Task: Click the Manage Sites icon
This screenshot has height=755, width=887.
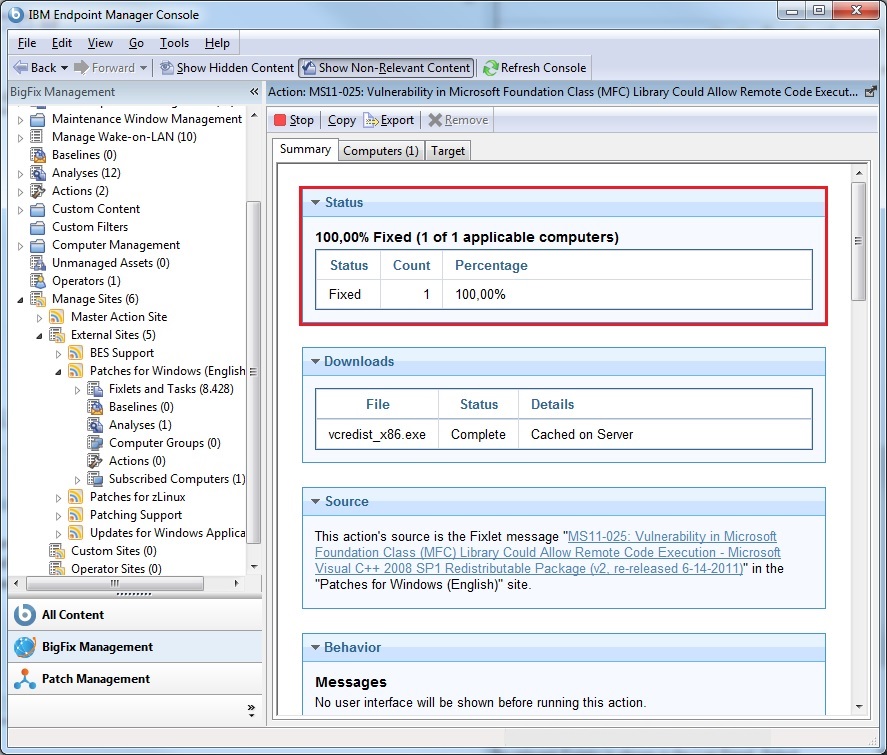Action: (38, 299)
